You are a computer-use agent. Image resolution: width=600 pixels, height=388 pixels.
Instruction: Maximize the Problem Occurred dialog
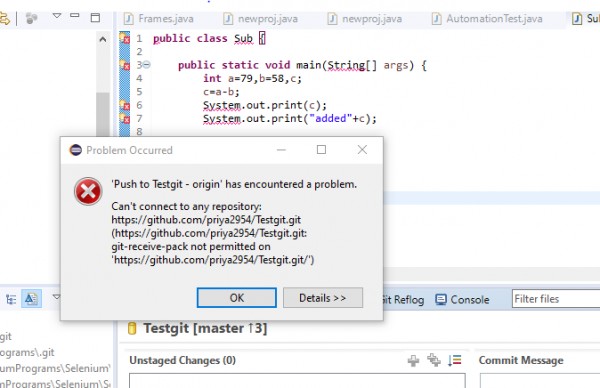pos(321,150)
